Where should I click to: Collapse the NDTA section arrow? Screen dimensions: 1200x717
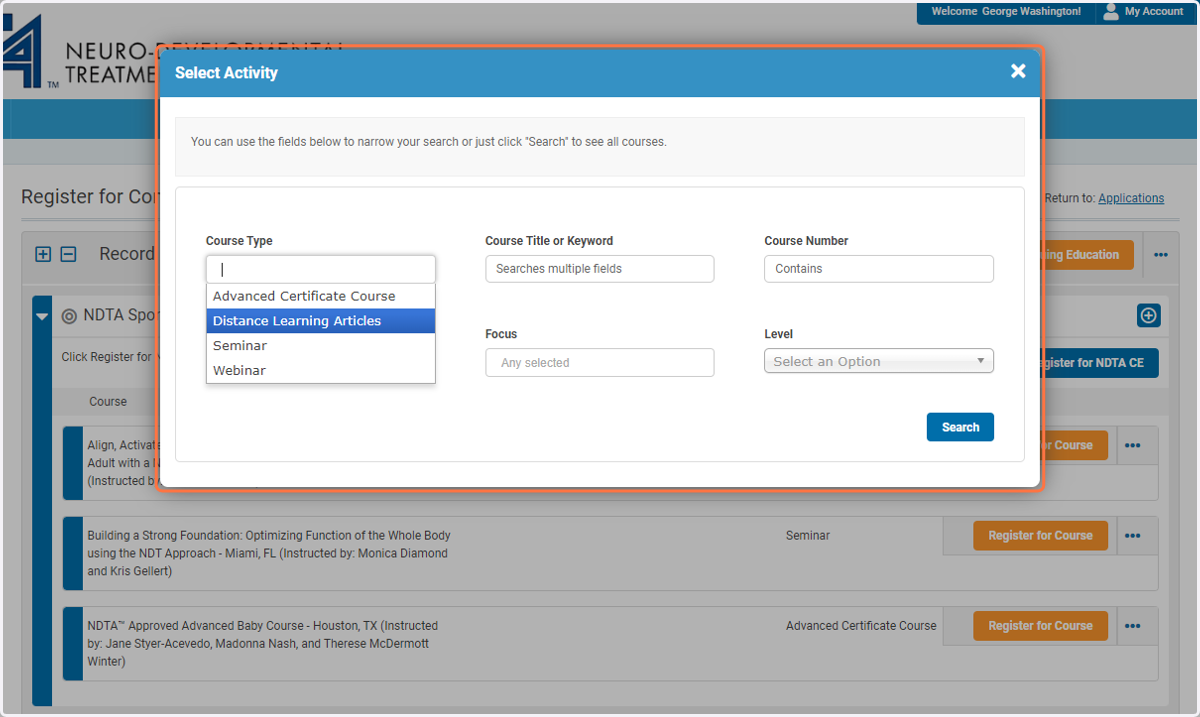click(42, 316)
